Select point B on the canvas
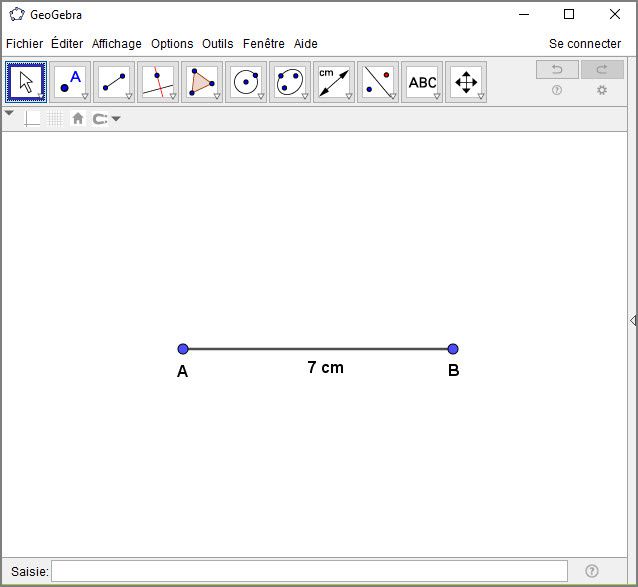The width and height of the screenshot is (638, 587). (453, 349)
